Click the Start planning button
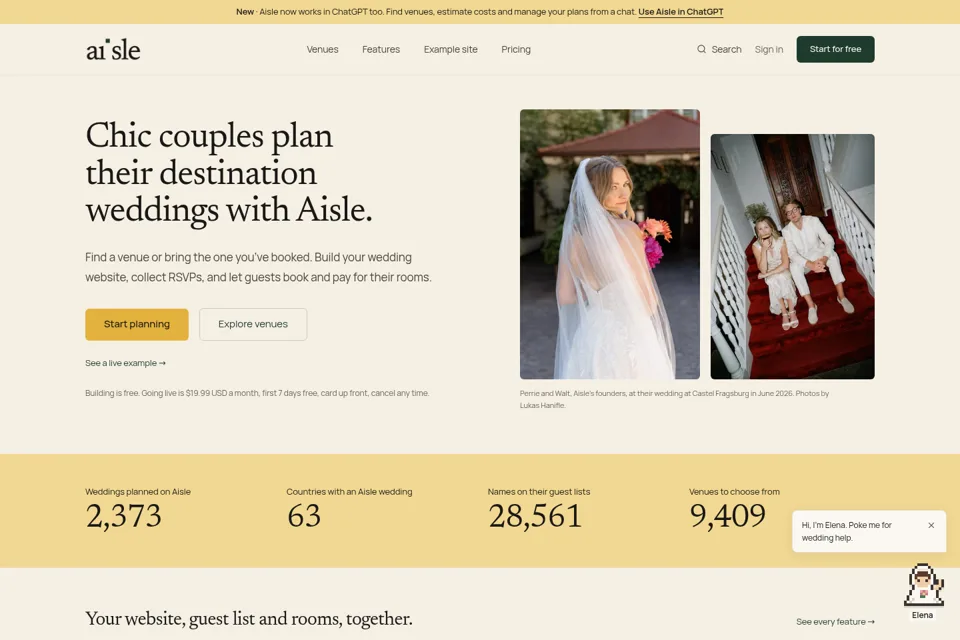 pos(137,324)
